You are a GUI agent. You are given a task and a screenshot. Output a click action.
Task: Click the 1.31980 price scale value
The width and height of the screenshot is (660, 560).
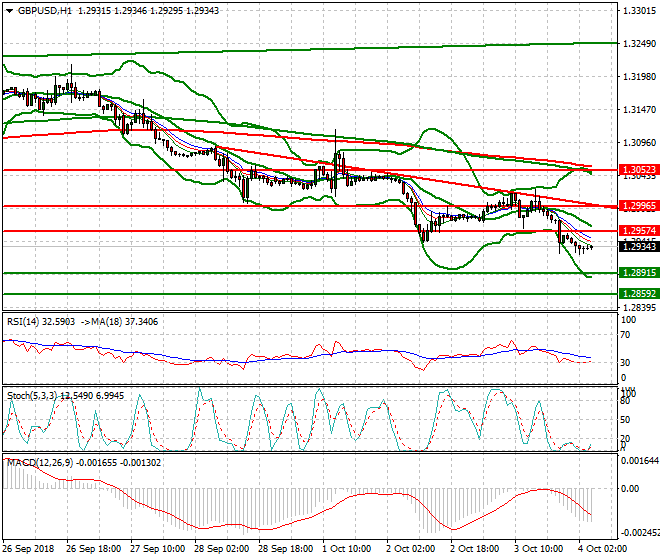(x=639, y=77)
